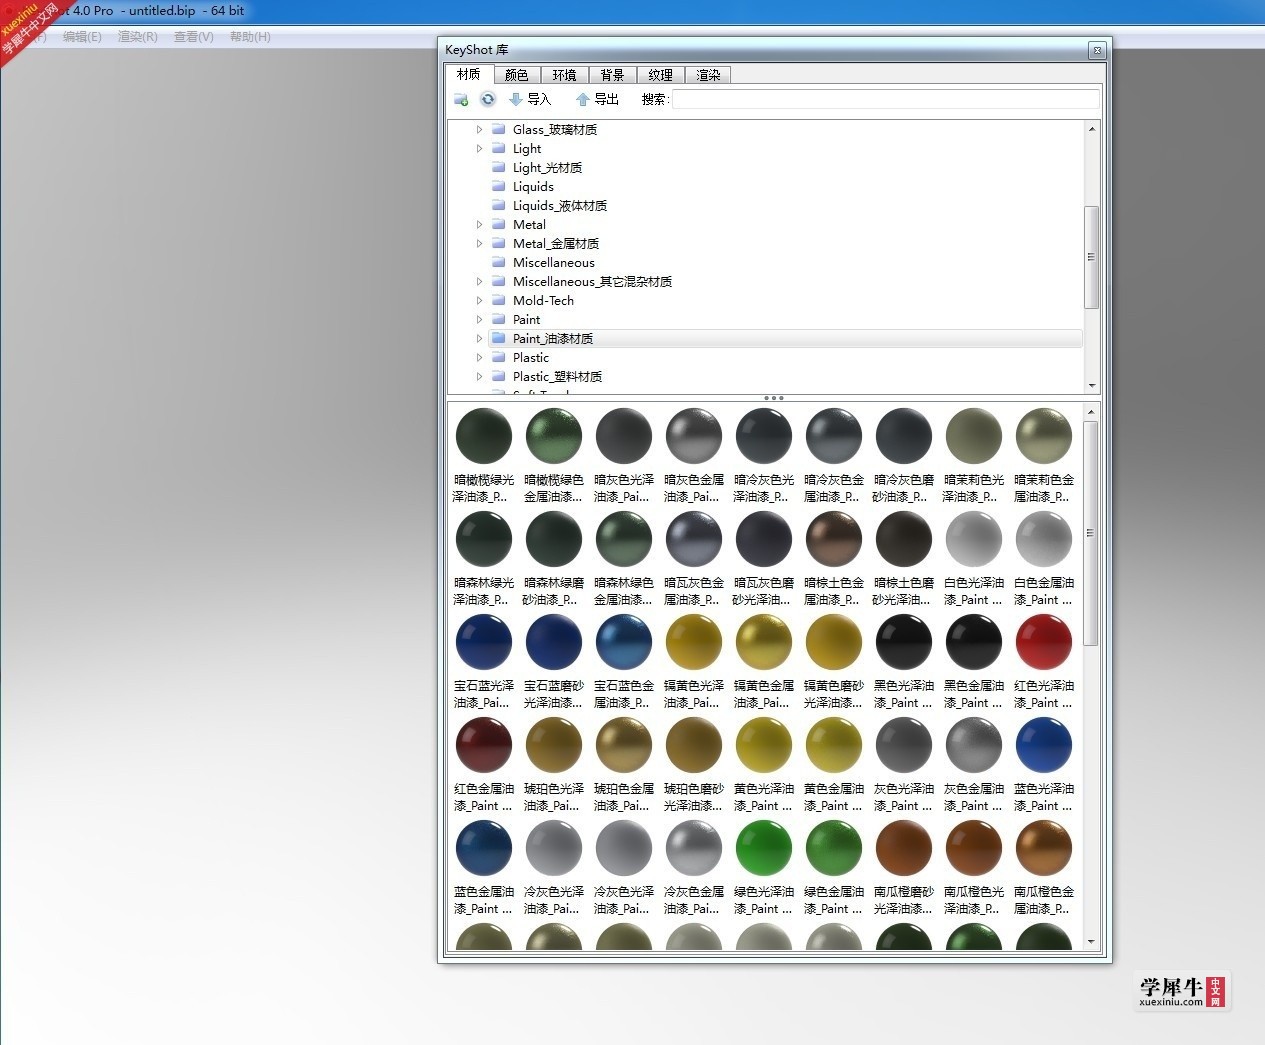The image size is (1265, 1045).
Task: Select the 暗茉莉色金属油漆 material thumbnail
Action: [1044, 436]
